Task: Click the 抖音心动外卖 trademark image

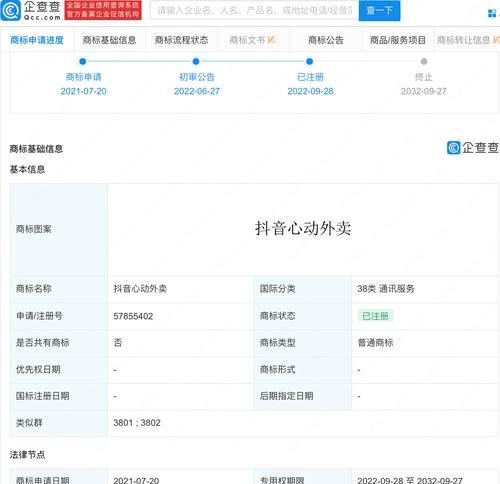Action: pos(303,229)
